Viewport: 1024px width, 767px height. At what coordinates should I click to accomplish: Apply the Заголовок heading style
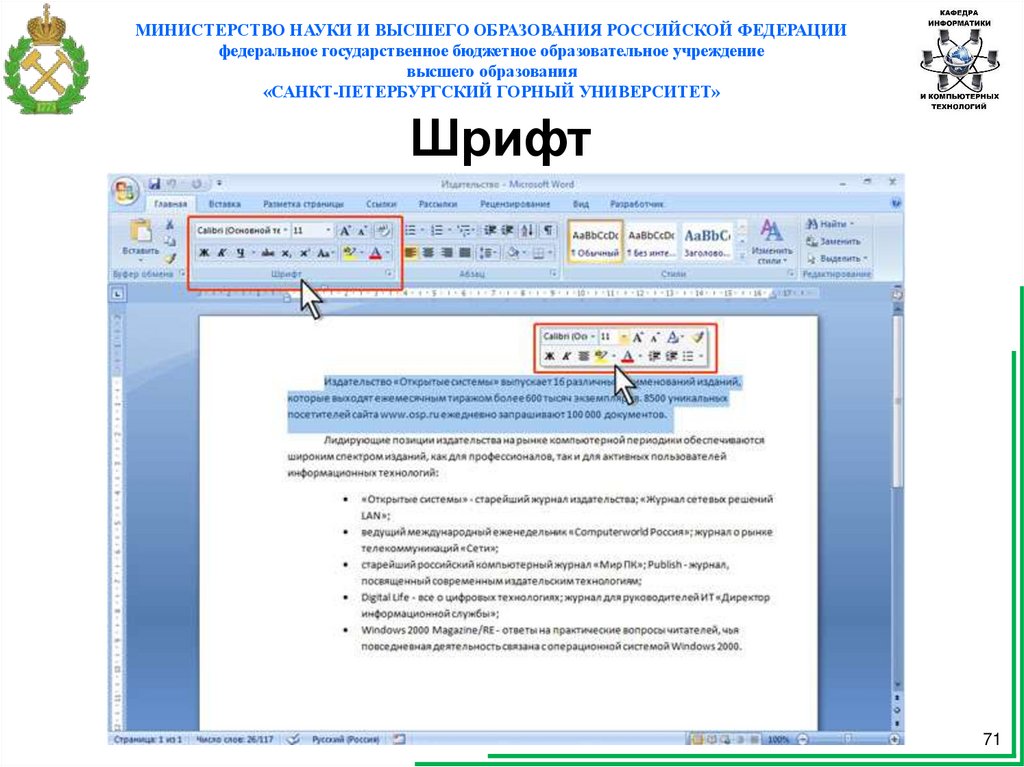coord(707,241)
